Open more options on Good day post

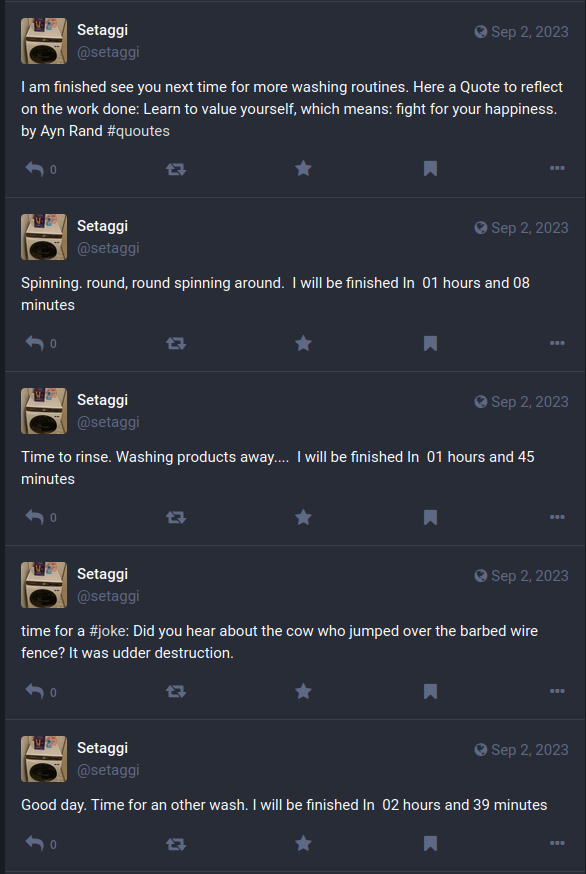click(x=557, y=843)
